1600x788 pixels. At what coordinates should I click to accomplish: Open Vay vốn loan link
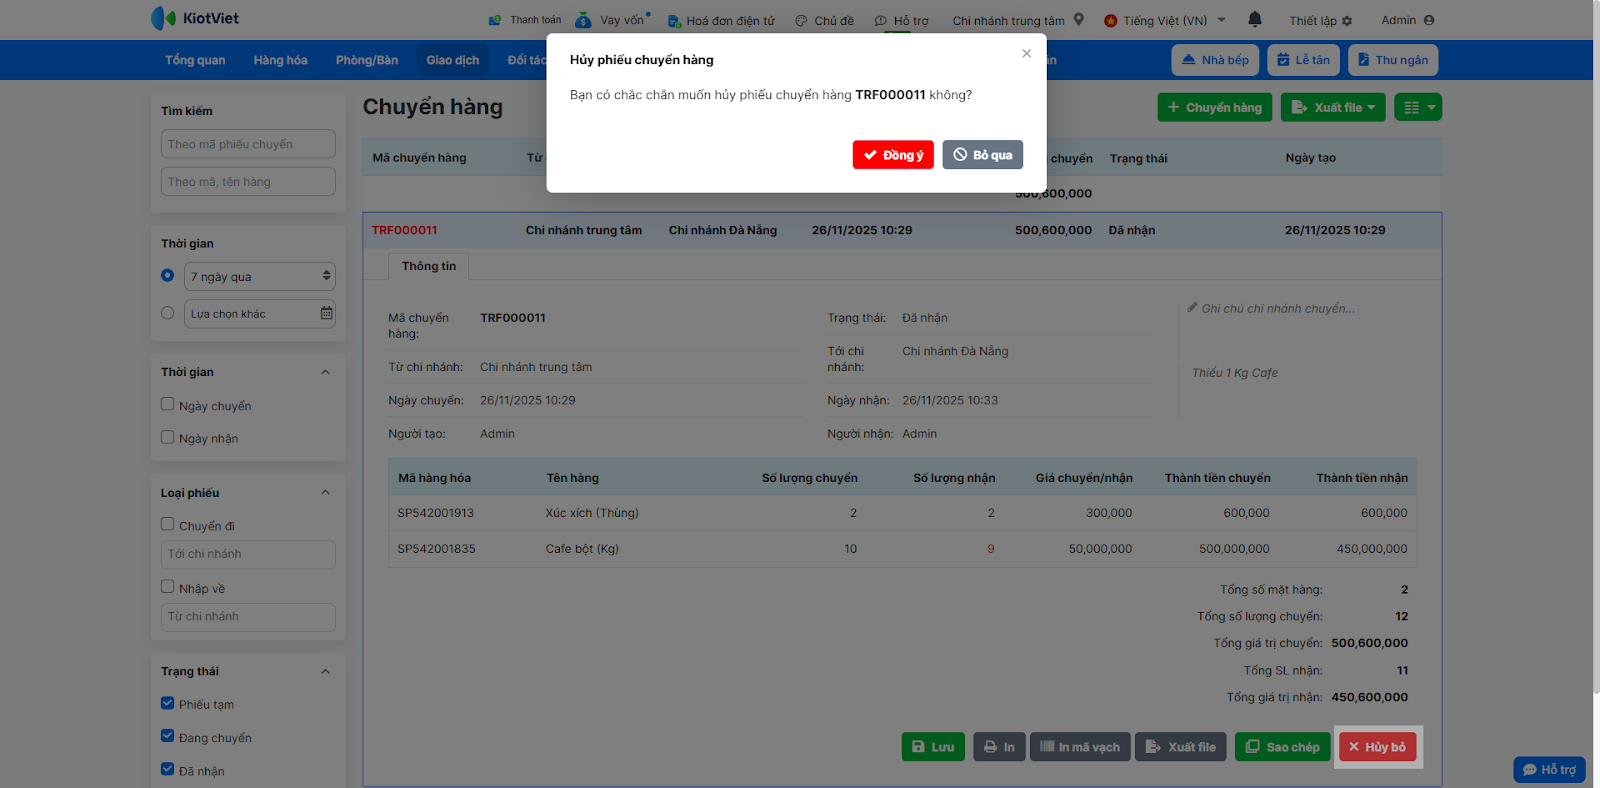[x=612, y=20]
